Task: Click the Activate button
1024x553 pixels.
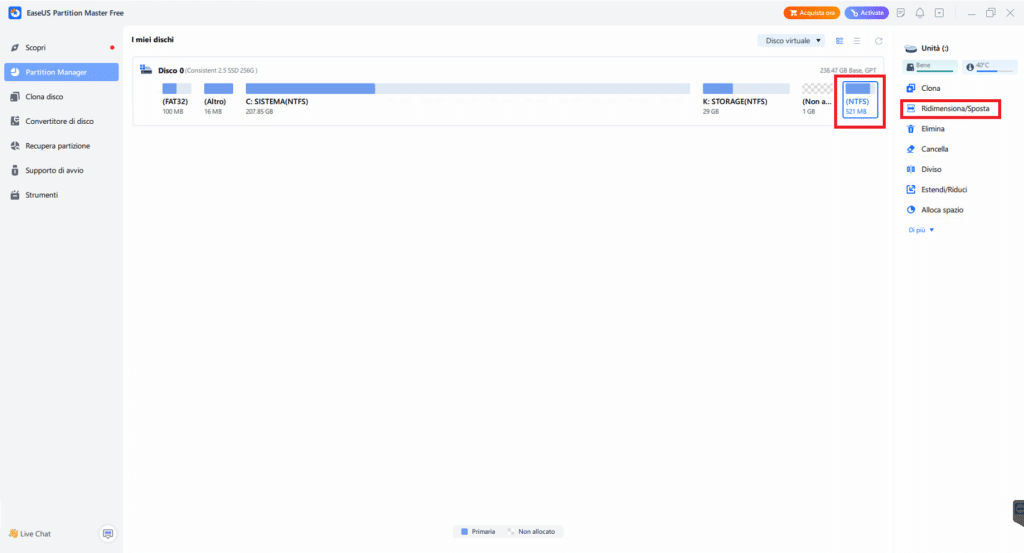Action: pyautogui.click(x=867, y=13)
